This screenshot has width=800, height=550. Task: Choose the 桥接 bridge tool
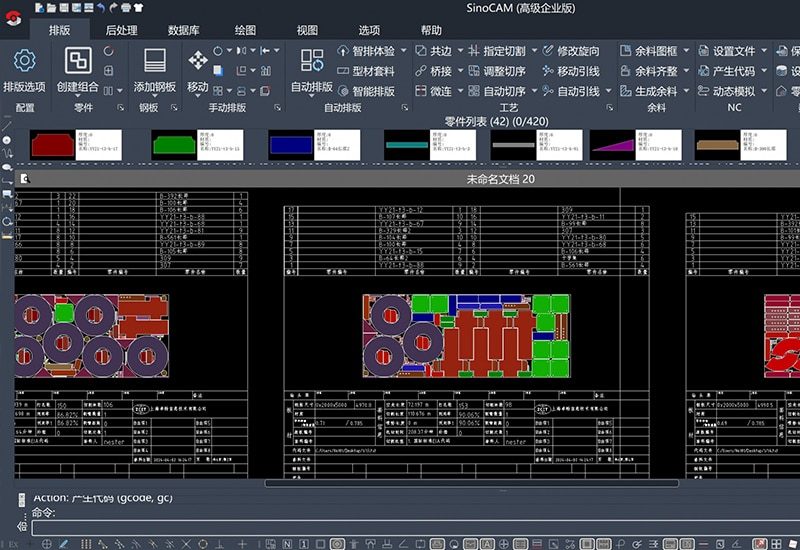[434, 71]
